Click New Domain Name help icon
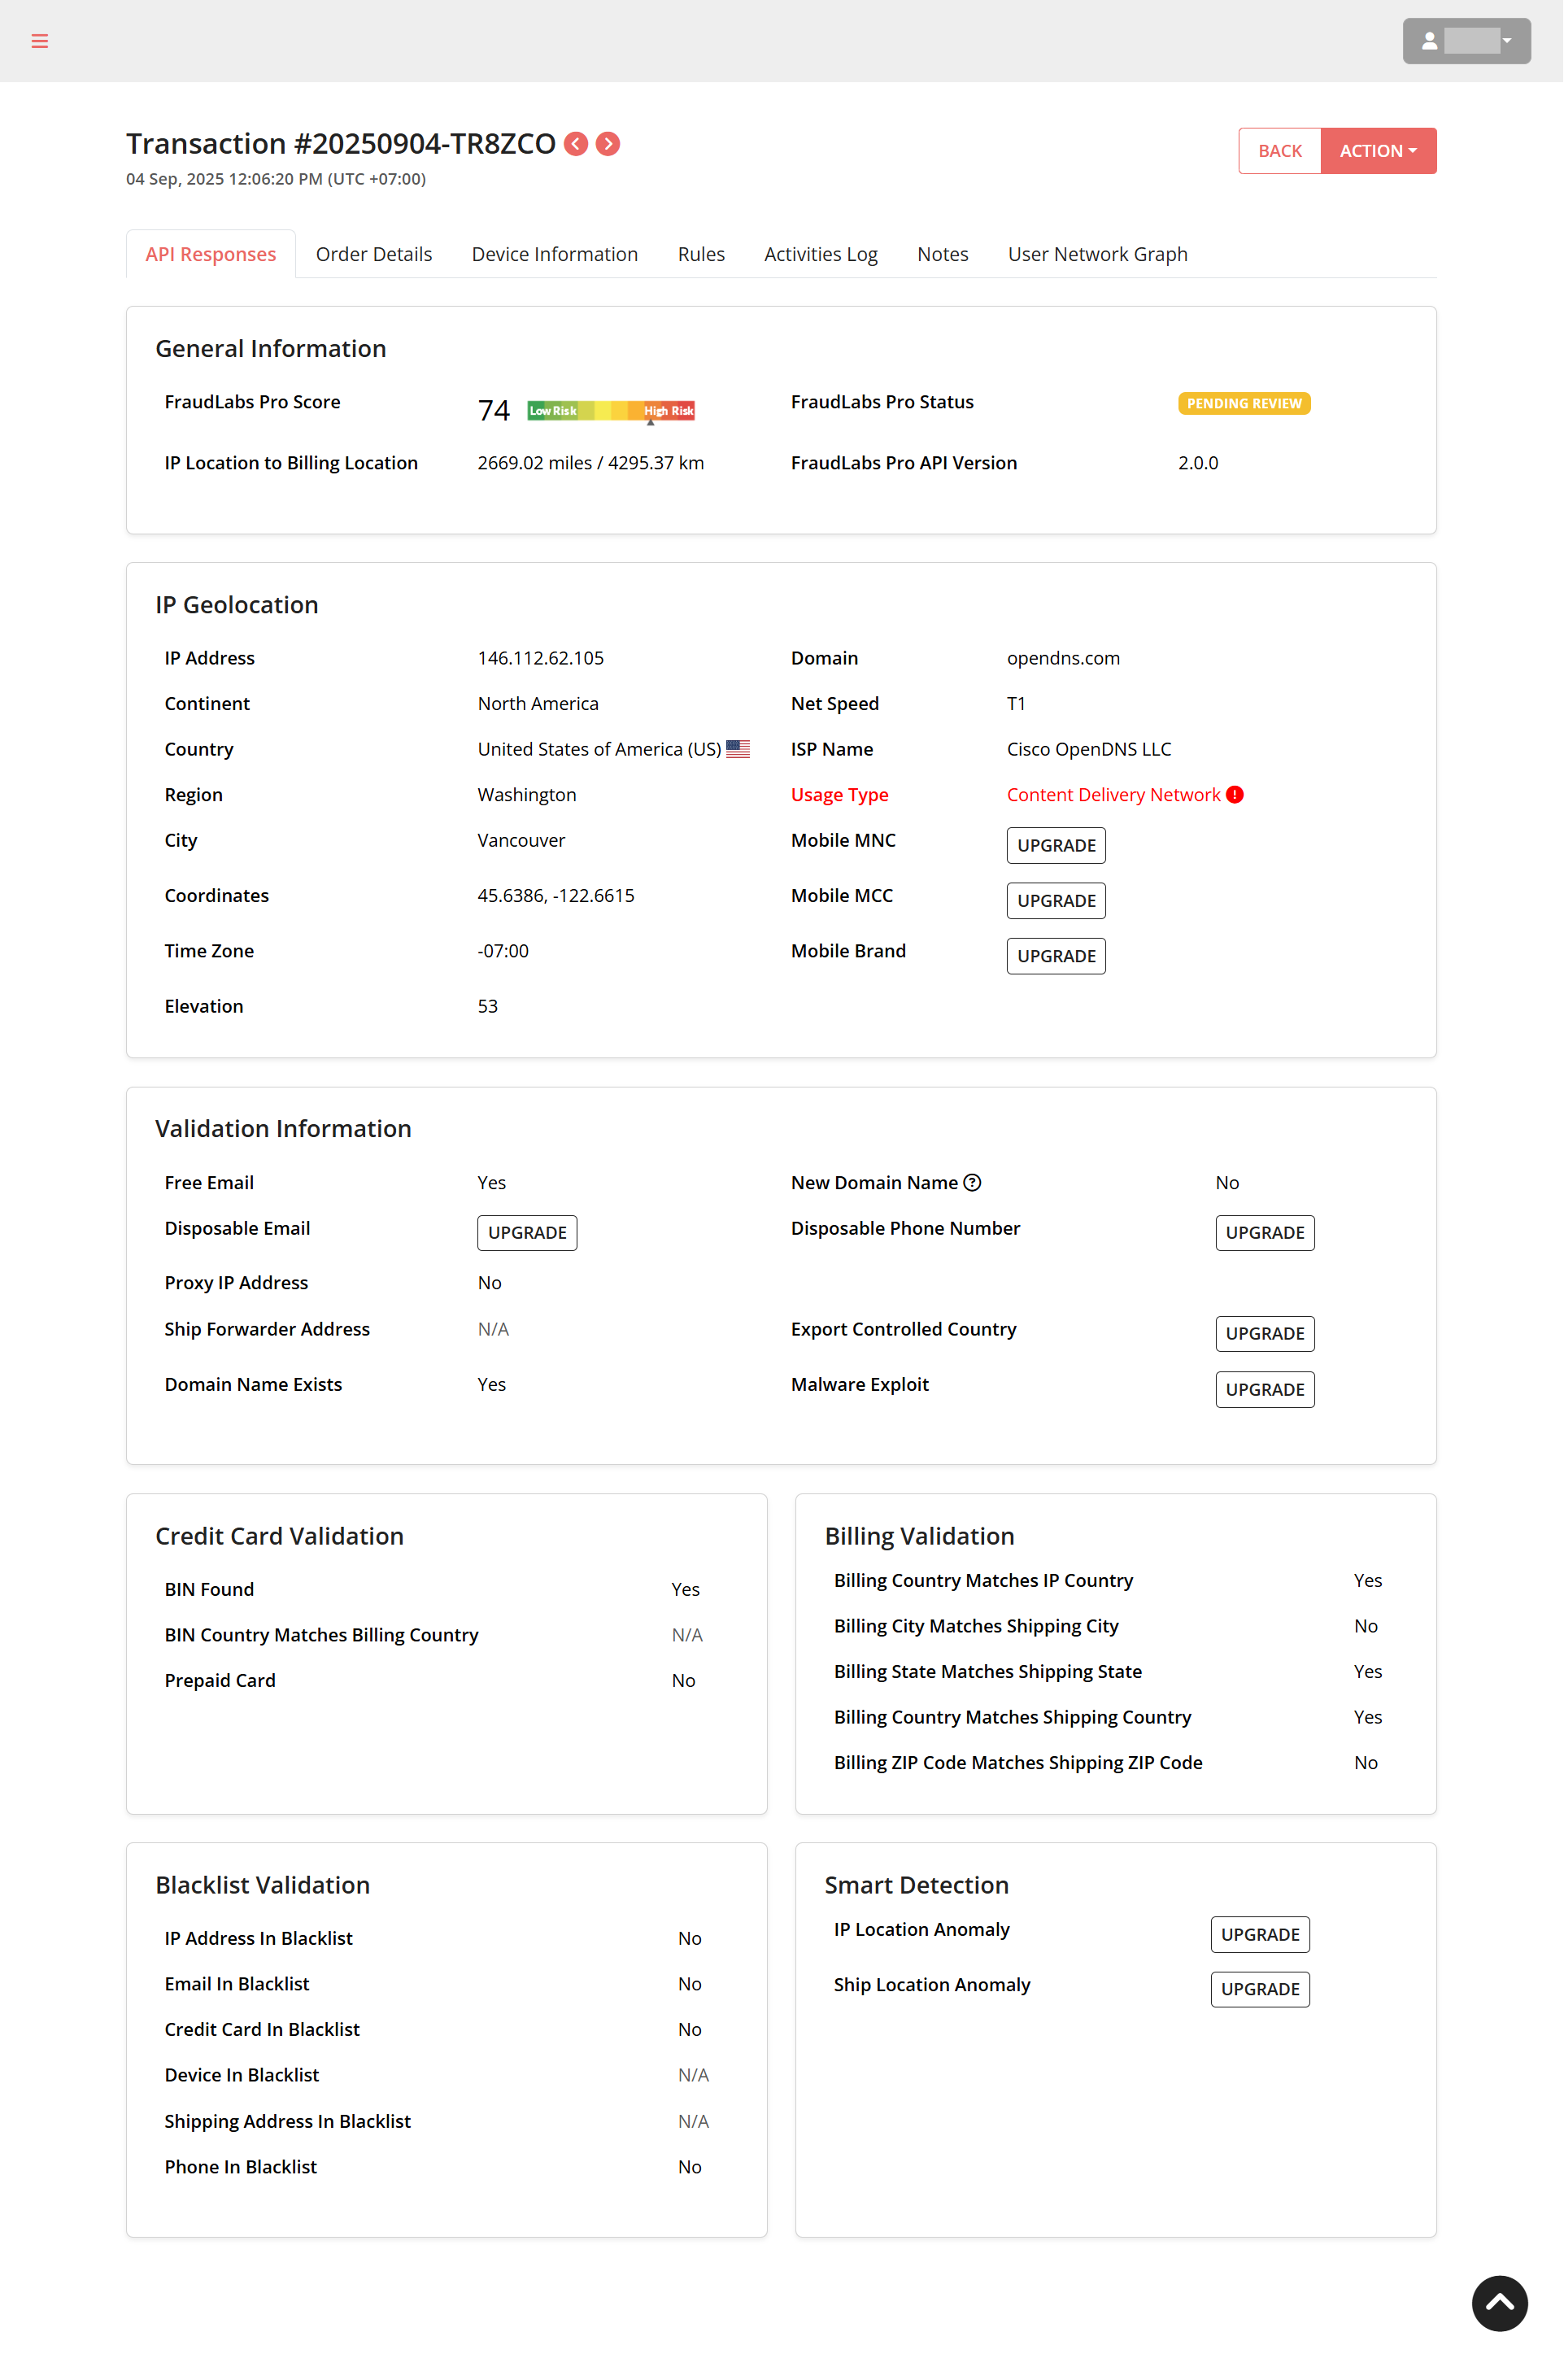 [972, 1183]
